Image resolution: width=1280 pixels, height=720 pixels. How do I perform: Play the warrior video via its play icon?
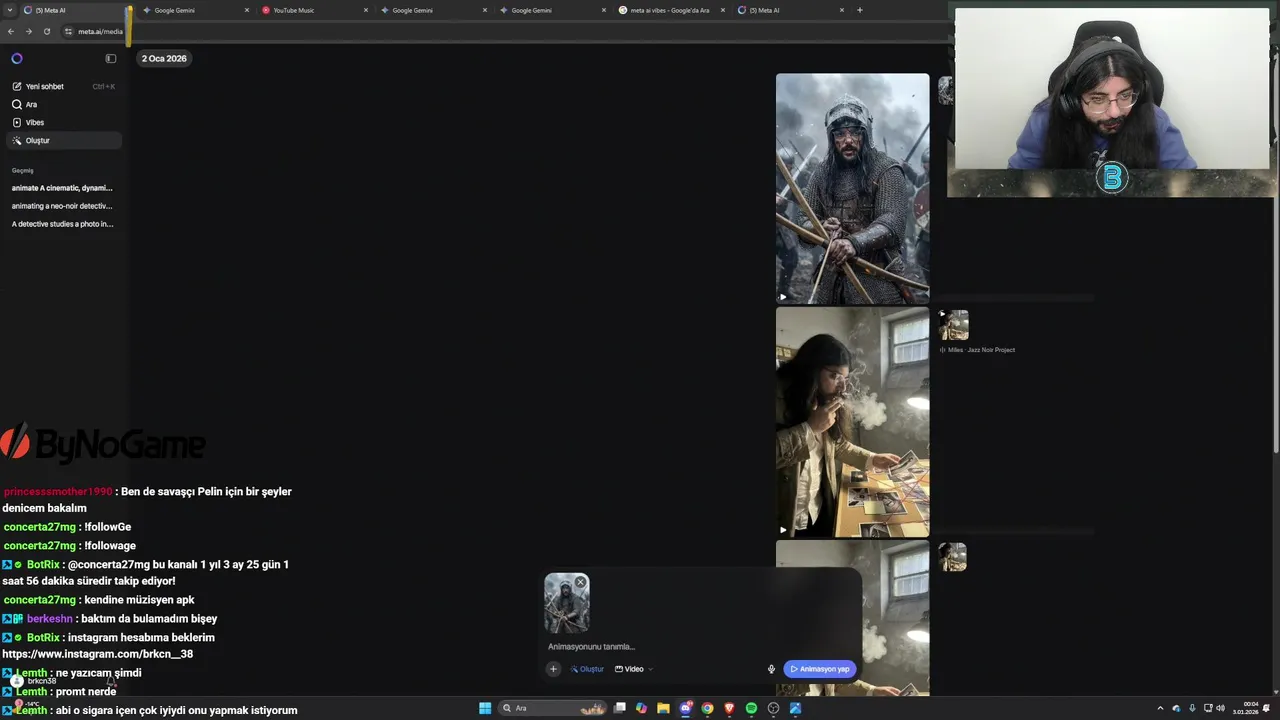click(x=783, y=296)
